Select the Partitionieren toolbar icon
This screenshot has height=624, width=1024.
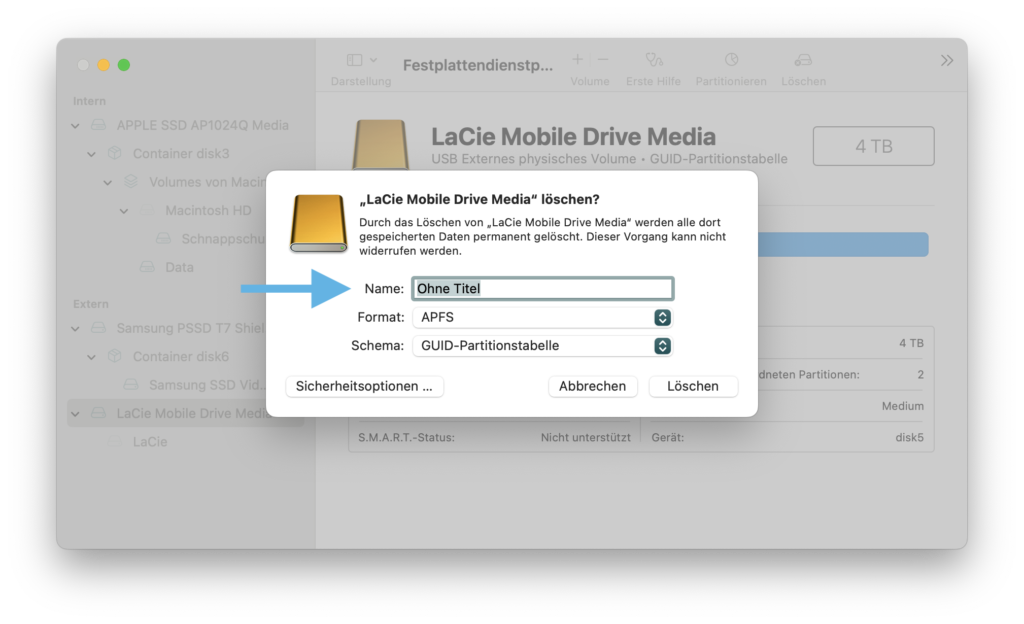click(x=731, y=60)
